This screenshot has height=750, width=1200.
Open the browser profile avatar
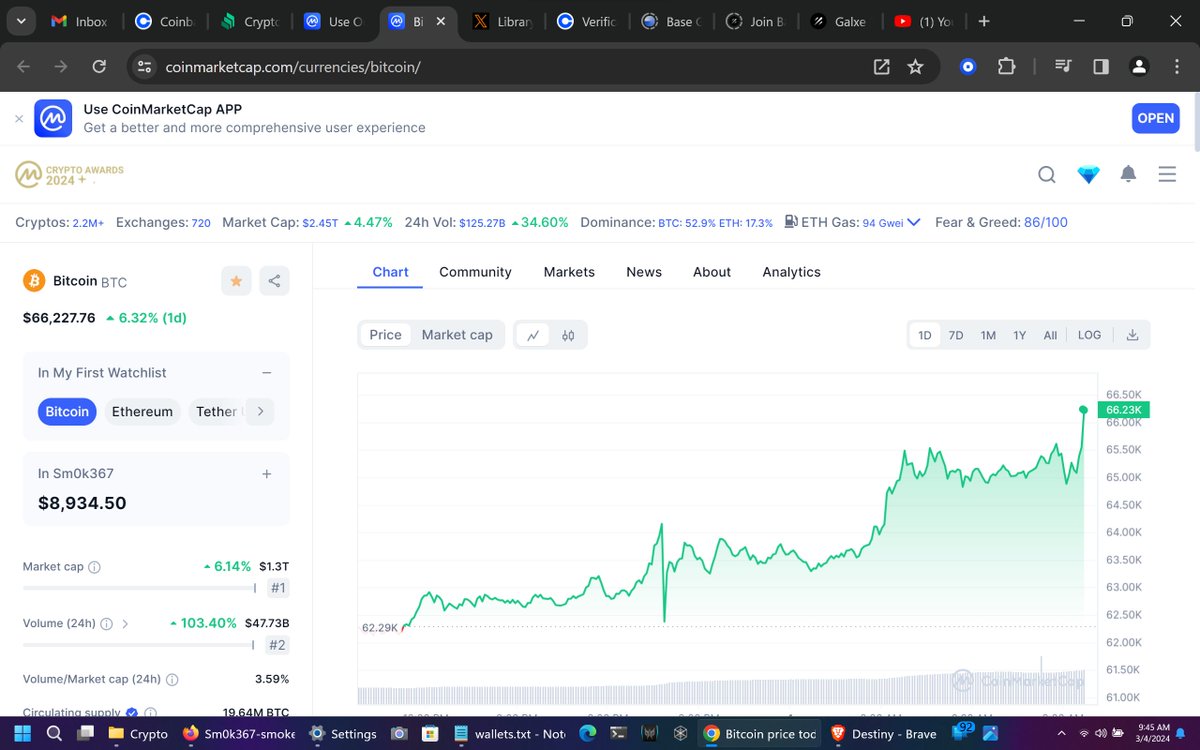coord(1139,67)
